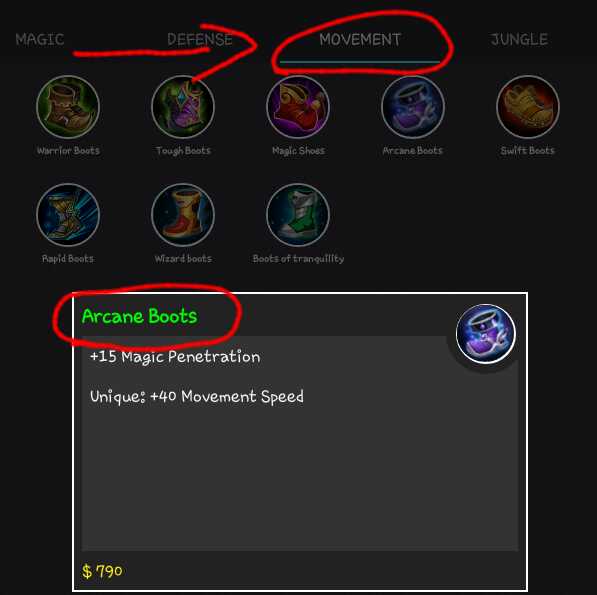Click the Swift Boots text label
Viewport: 597px width, 595px height.
click(528, 150)
